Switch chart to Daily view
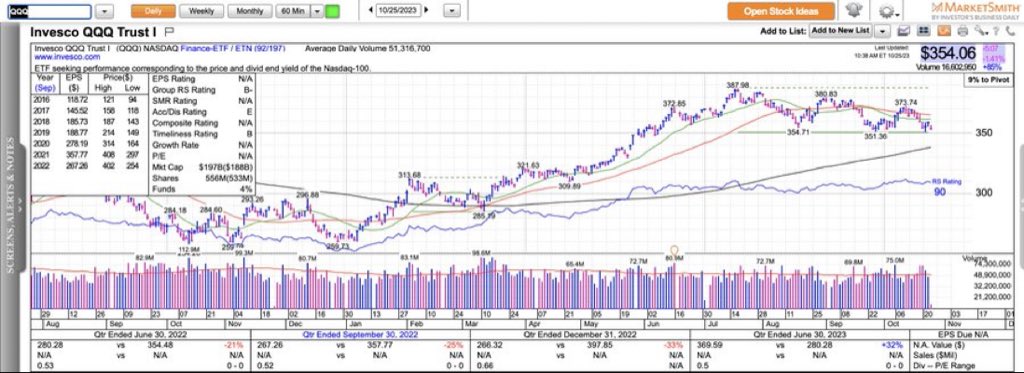The height and width of the screenshot is (373, 1024). 153,11
